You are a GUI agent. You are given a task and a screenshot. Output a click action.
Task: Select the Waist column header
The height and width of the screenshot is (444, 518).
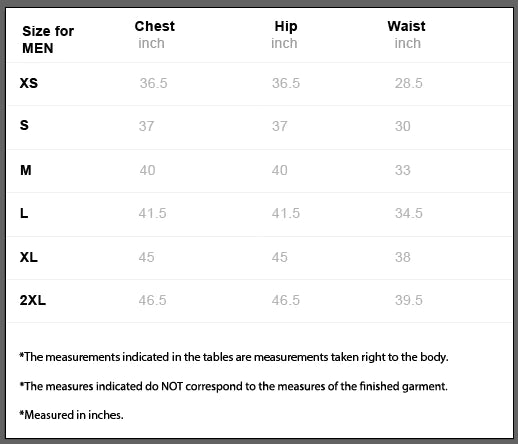[406, 26]
